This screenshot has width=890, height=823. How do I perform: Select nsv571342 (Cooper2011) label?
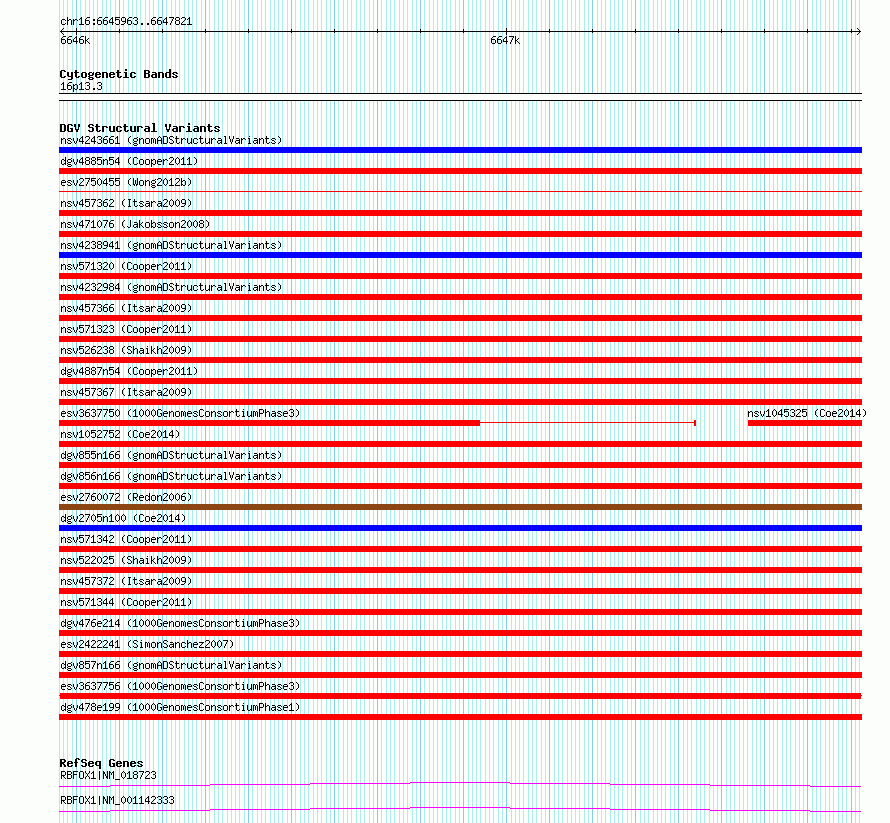pos(126,539)
